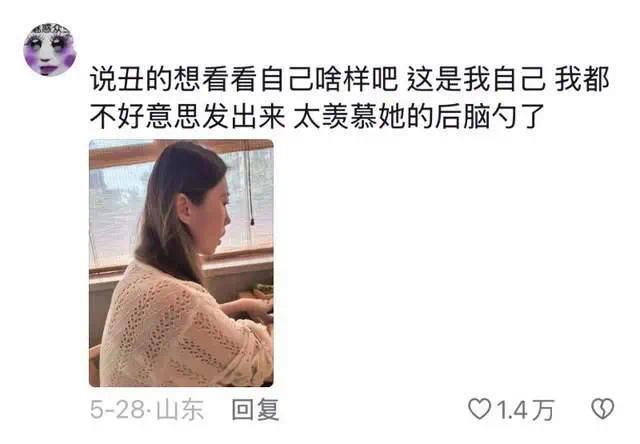Click the comment text starting 说丑的
This screenshot has width=640, height=444.
tap(349, 98)
